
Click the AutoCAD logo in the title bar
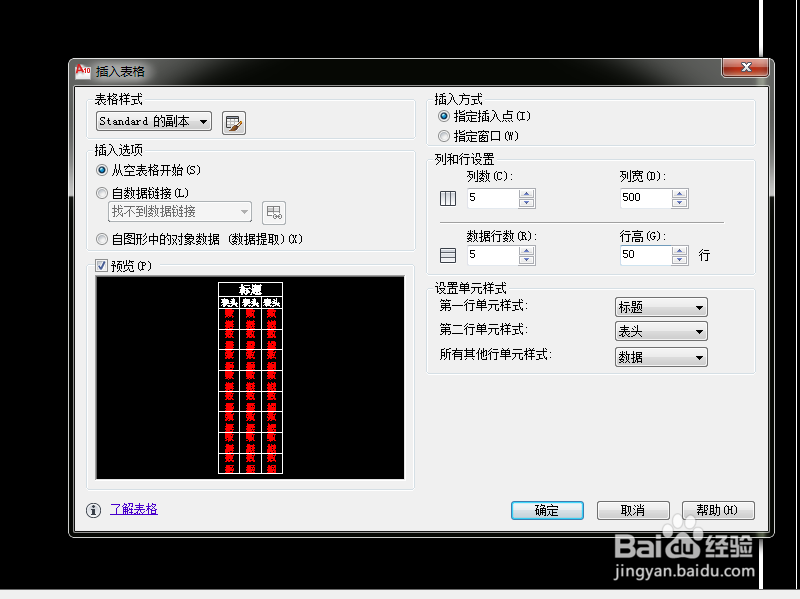(x=83, y=71)
